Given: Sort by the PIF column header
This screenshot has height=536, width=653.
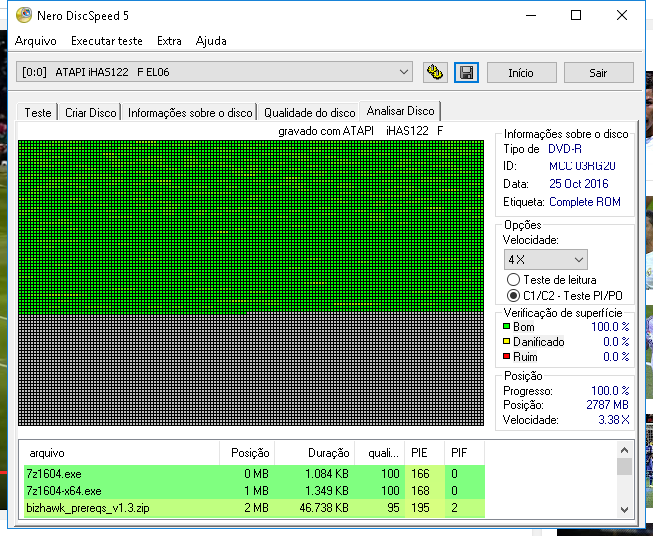Looking at the screenshot, I should coord(464,453).
